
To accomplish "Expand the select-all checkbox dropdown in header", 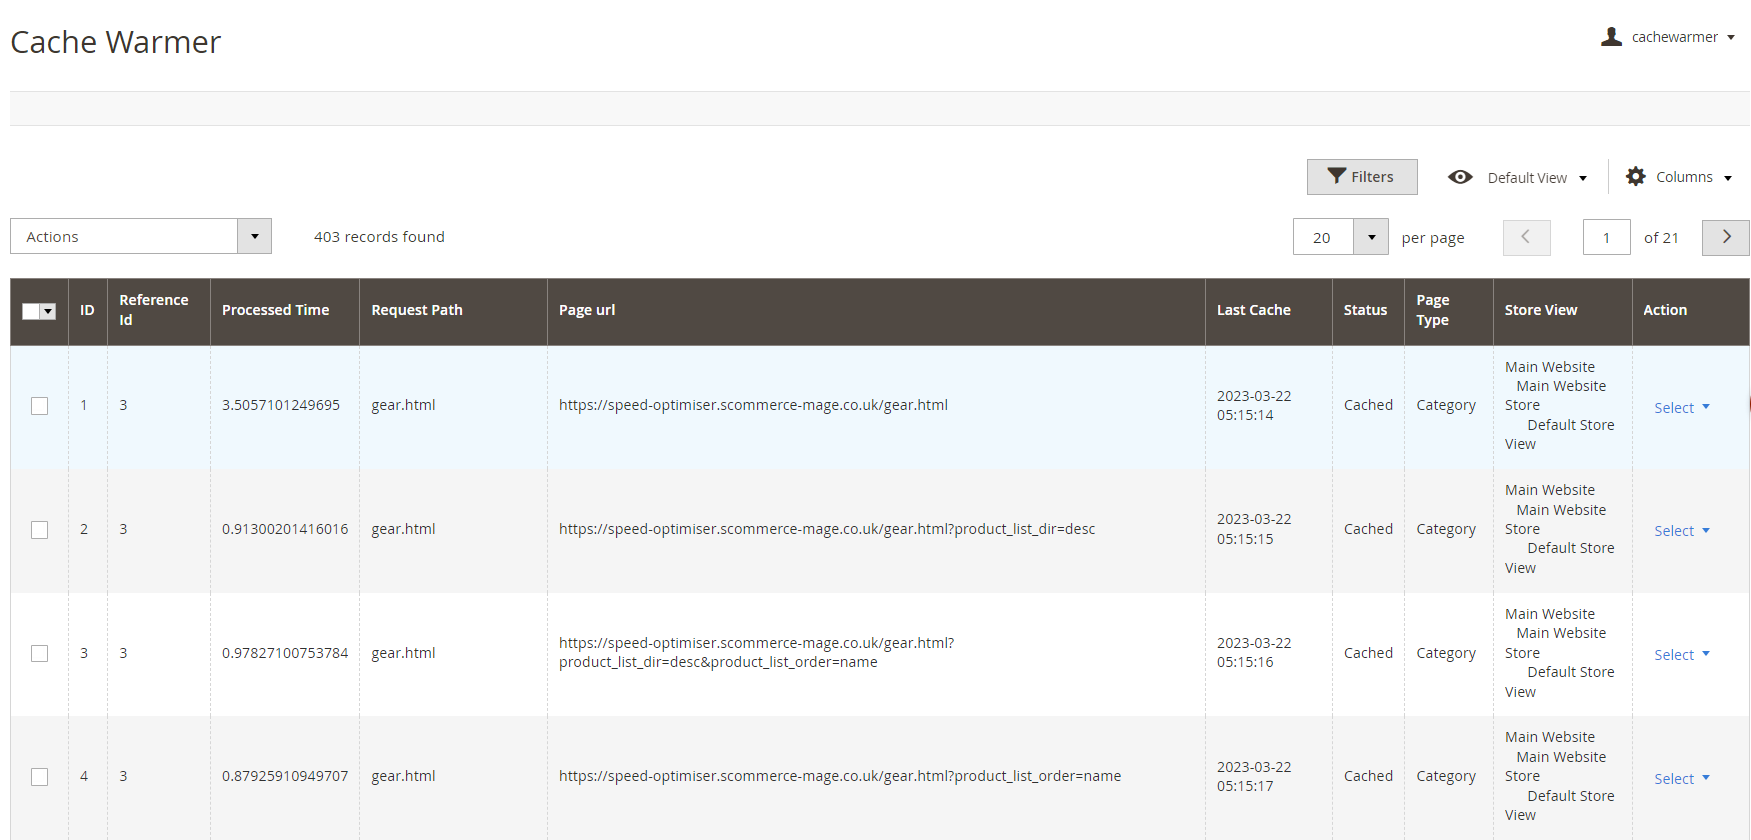I will [x=48, y=311].
